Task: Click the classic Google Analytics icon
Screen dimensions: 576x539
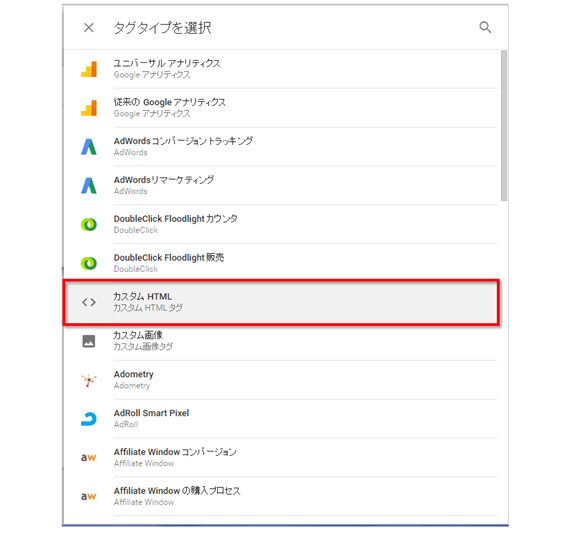Action: point(89,108)
